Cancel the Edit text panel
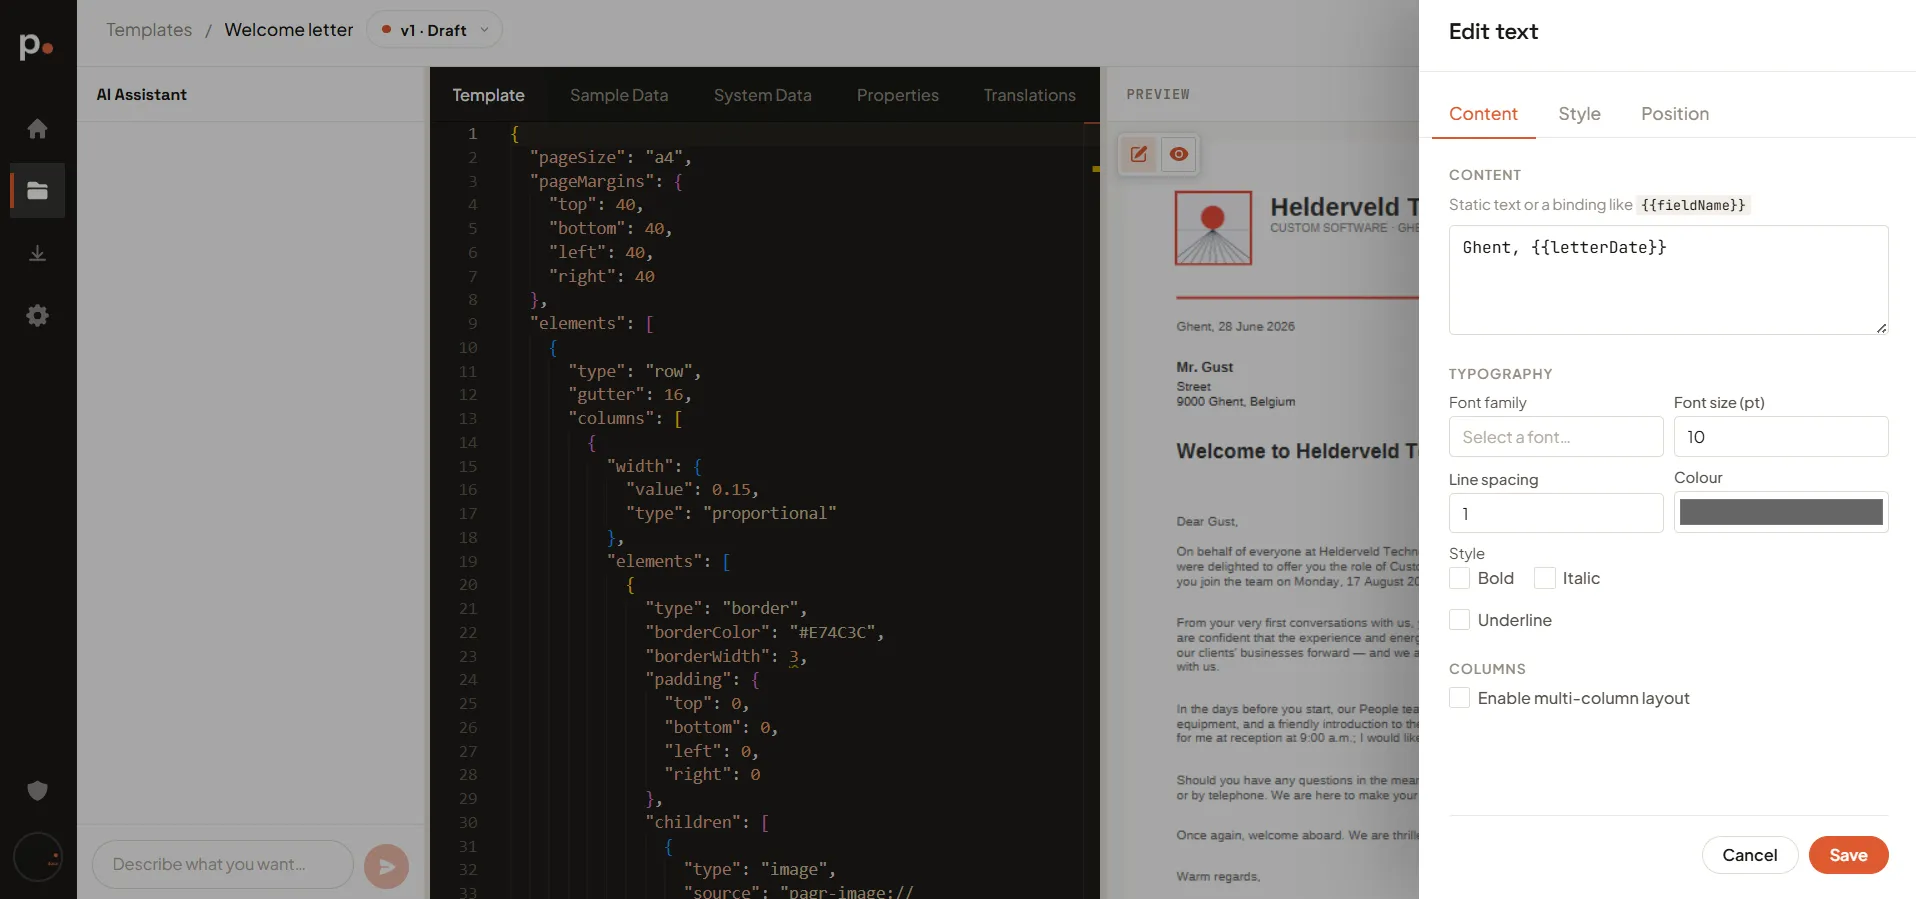The image size is (1916, 899). point(1749,855)
